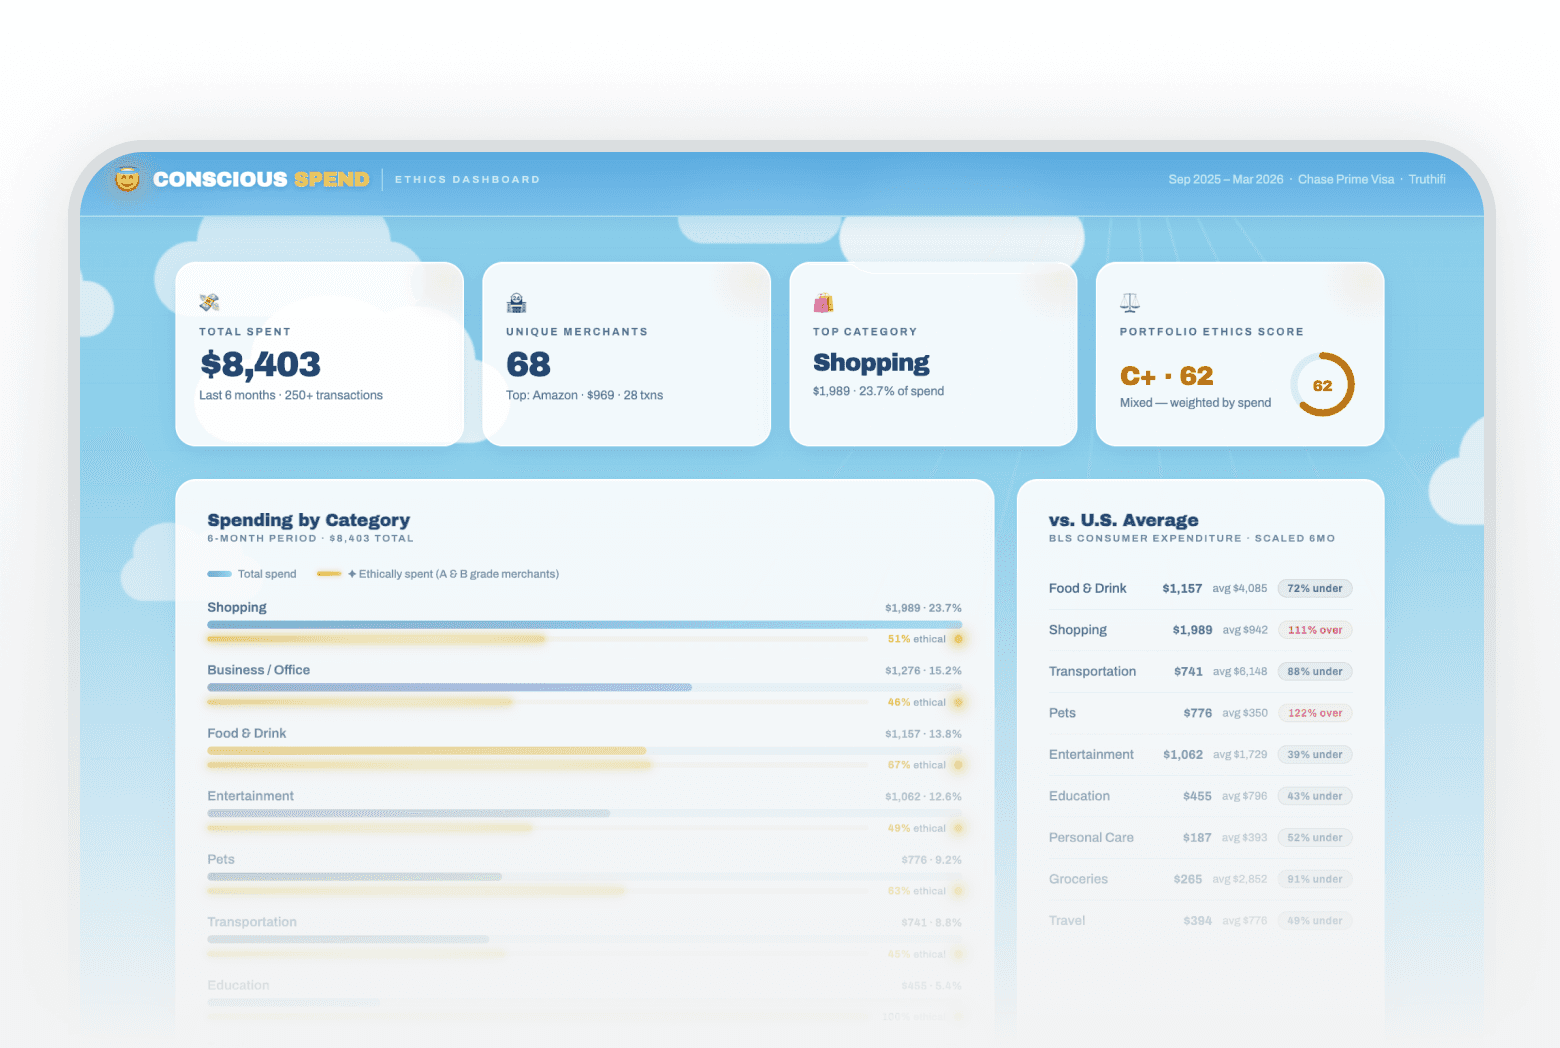The height and width of the screenshot is (1048, 1560).
Task: Click the scales icon on Ethics Score card
Action: (x=1130, y=302)
